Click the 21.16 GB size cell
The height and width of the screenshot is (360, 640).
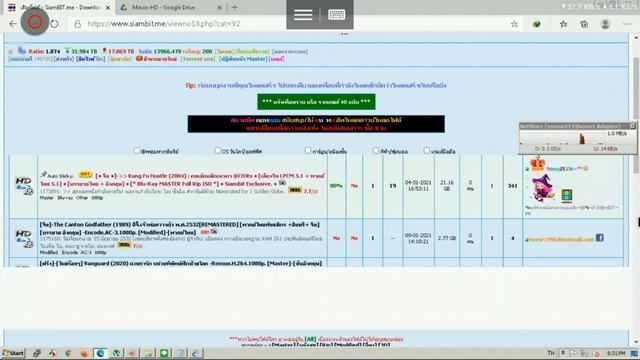(x=447, y=186)
